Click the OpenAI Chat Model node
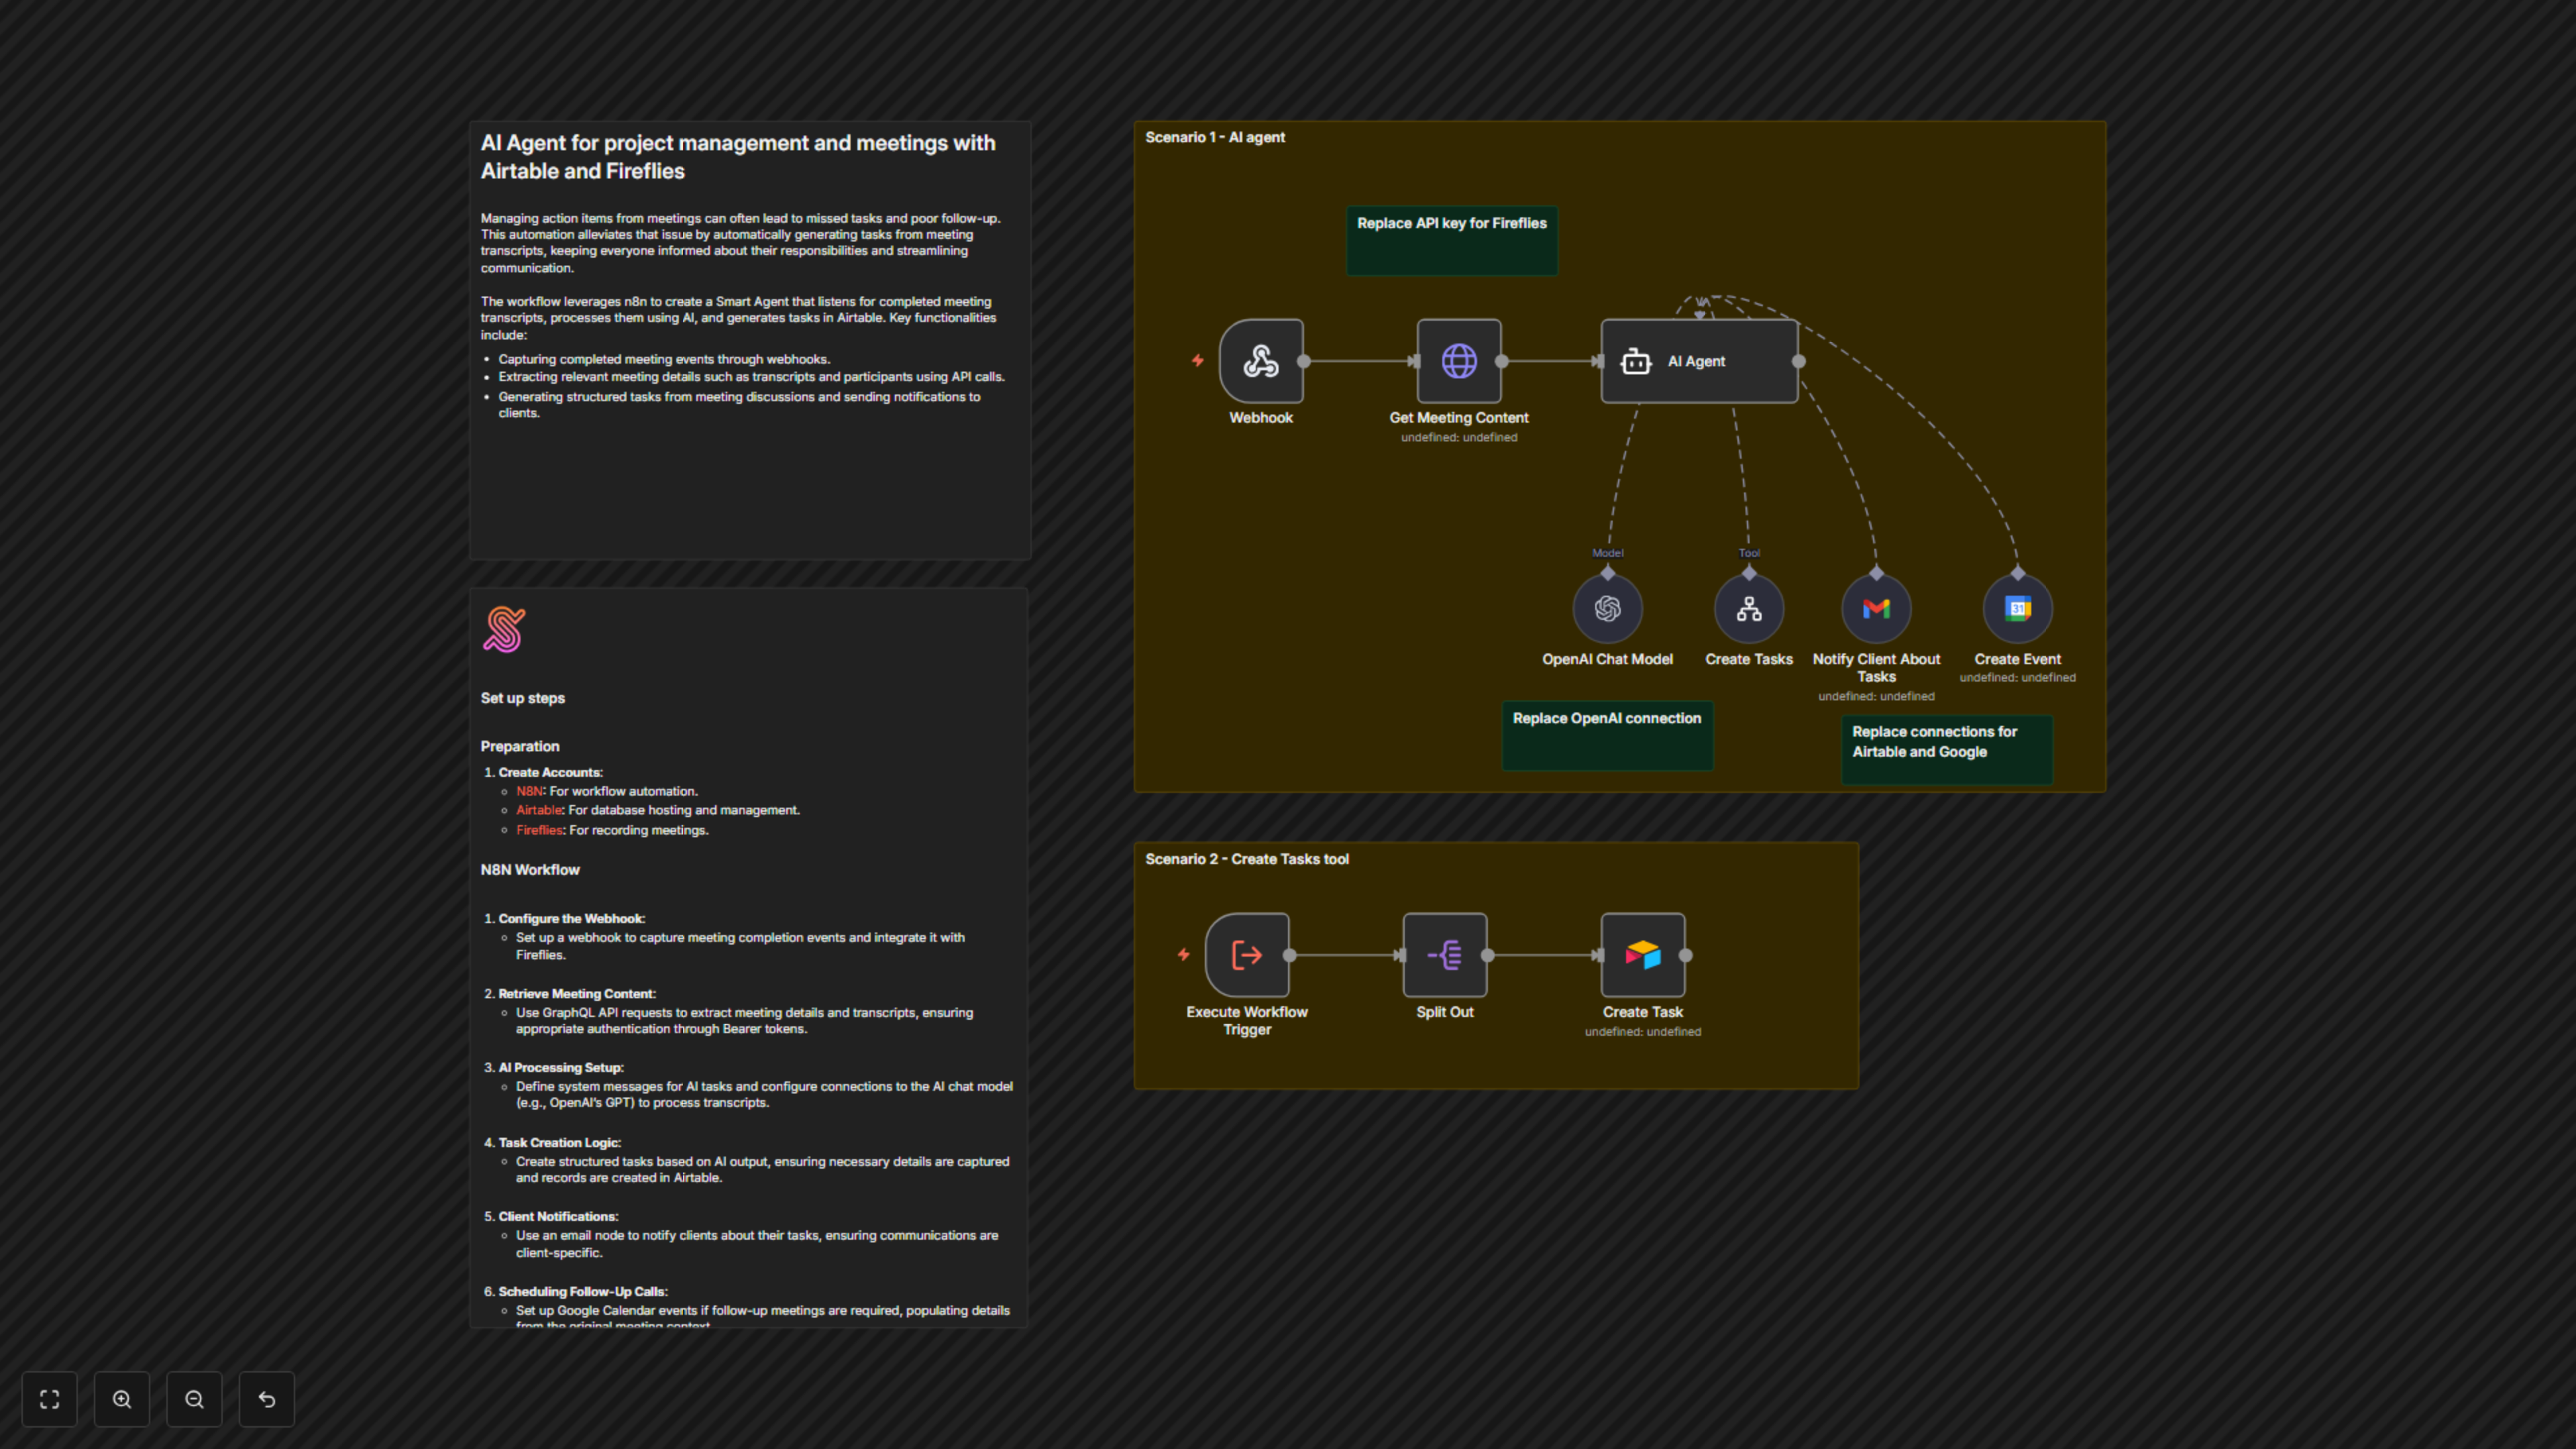 click(1607, 609)
